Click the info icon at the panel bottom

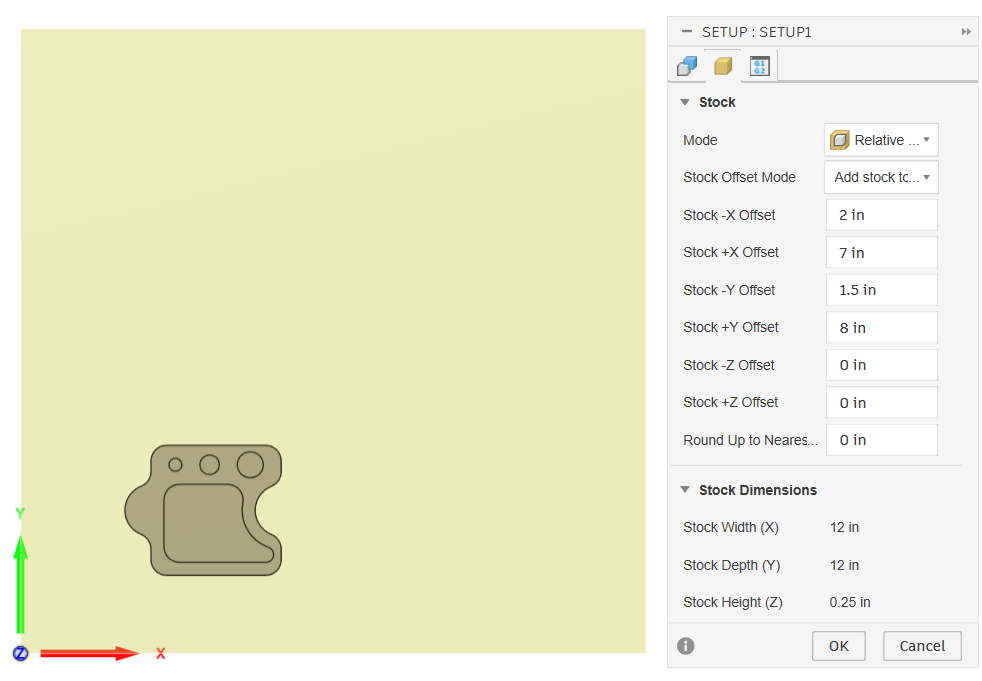click(686, 646)
